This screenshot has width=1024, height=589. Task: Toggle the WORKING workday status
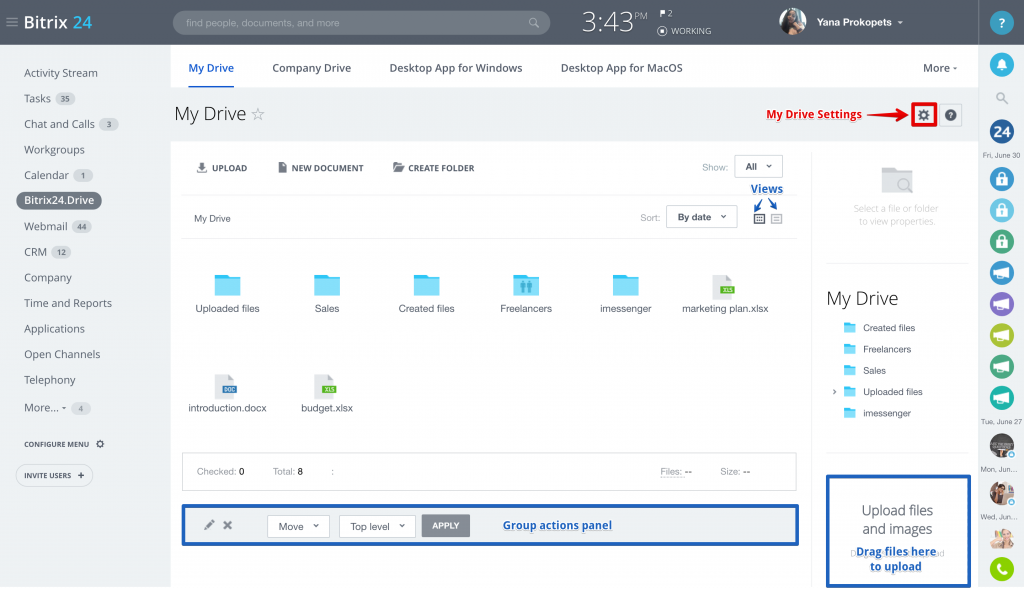(x=684, y=31)
